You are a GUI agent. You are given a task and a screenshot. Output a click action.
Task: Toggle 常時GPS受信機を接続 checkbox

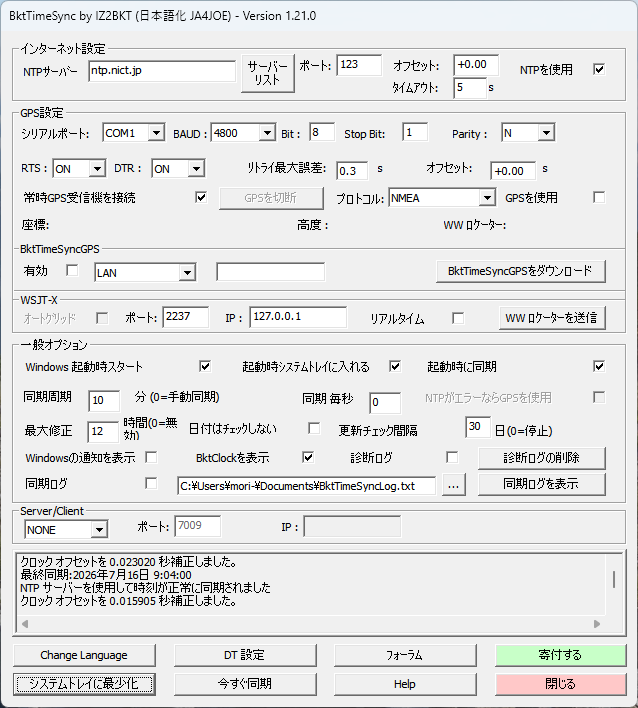(x=201, y=197)
